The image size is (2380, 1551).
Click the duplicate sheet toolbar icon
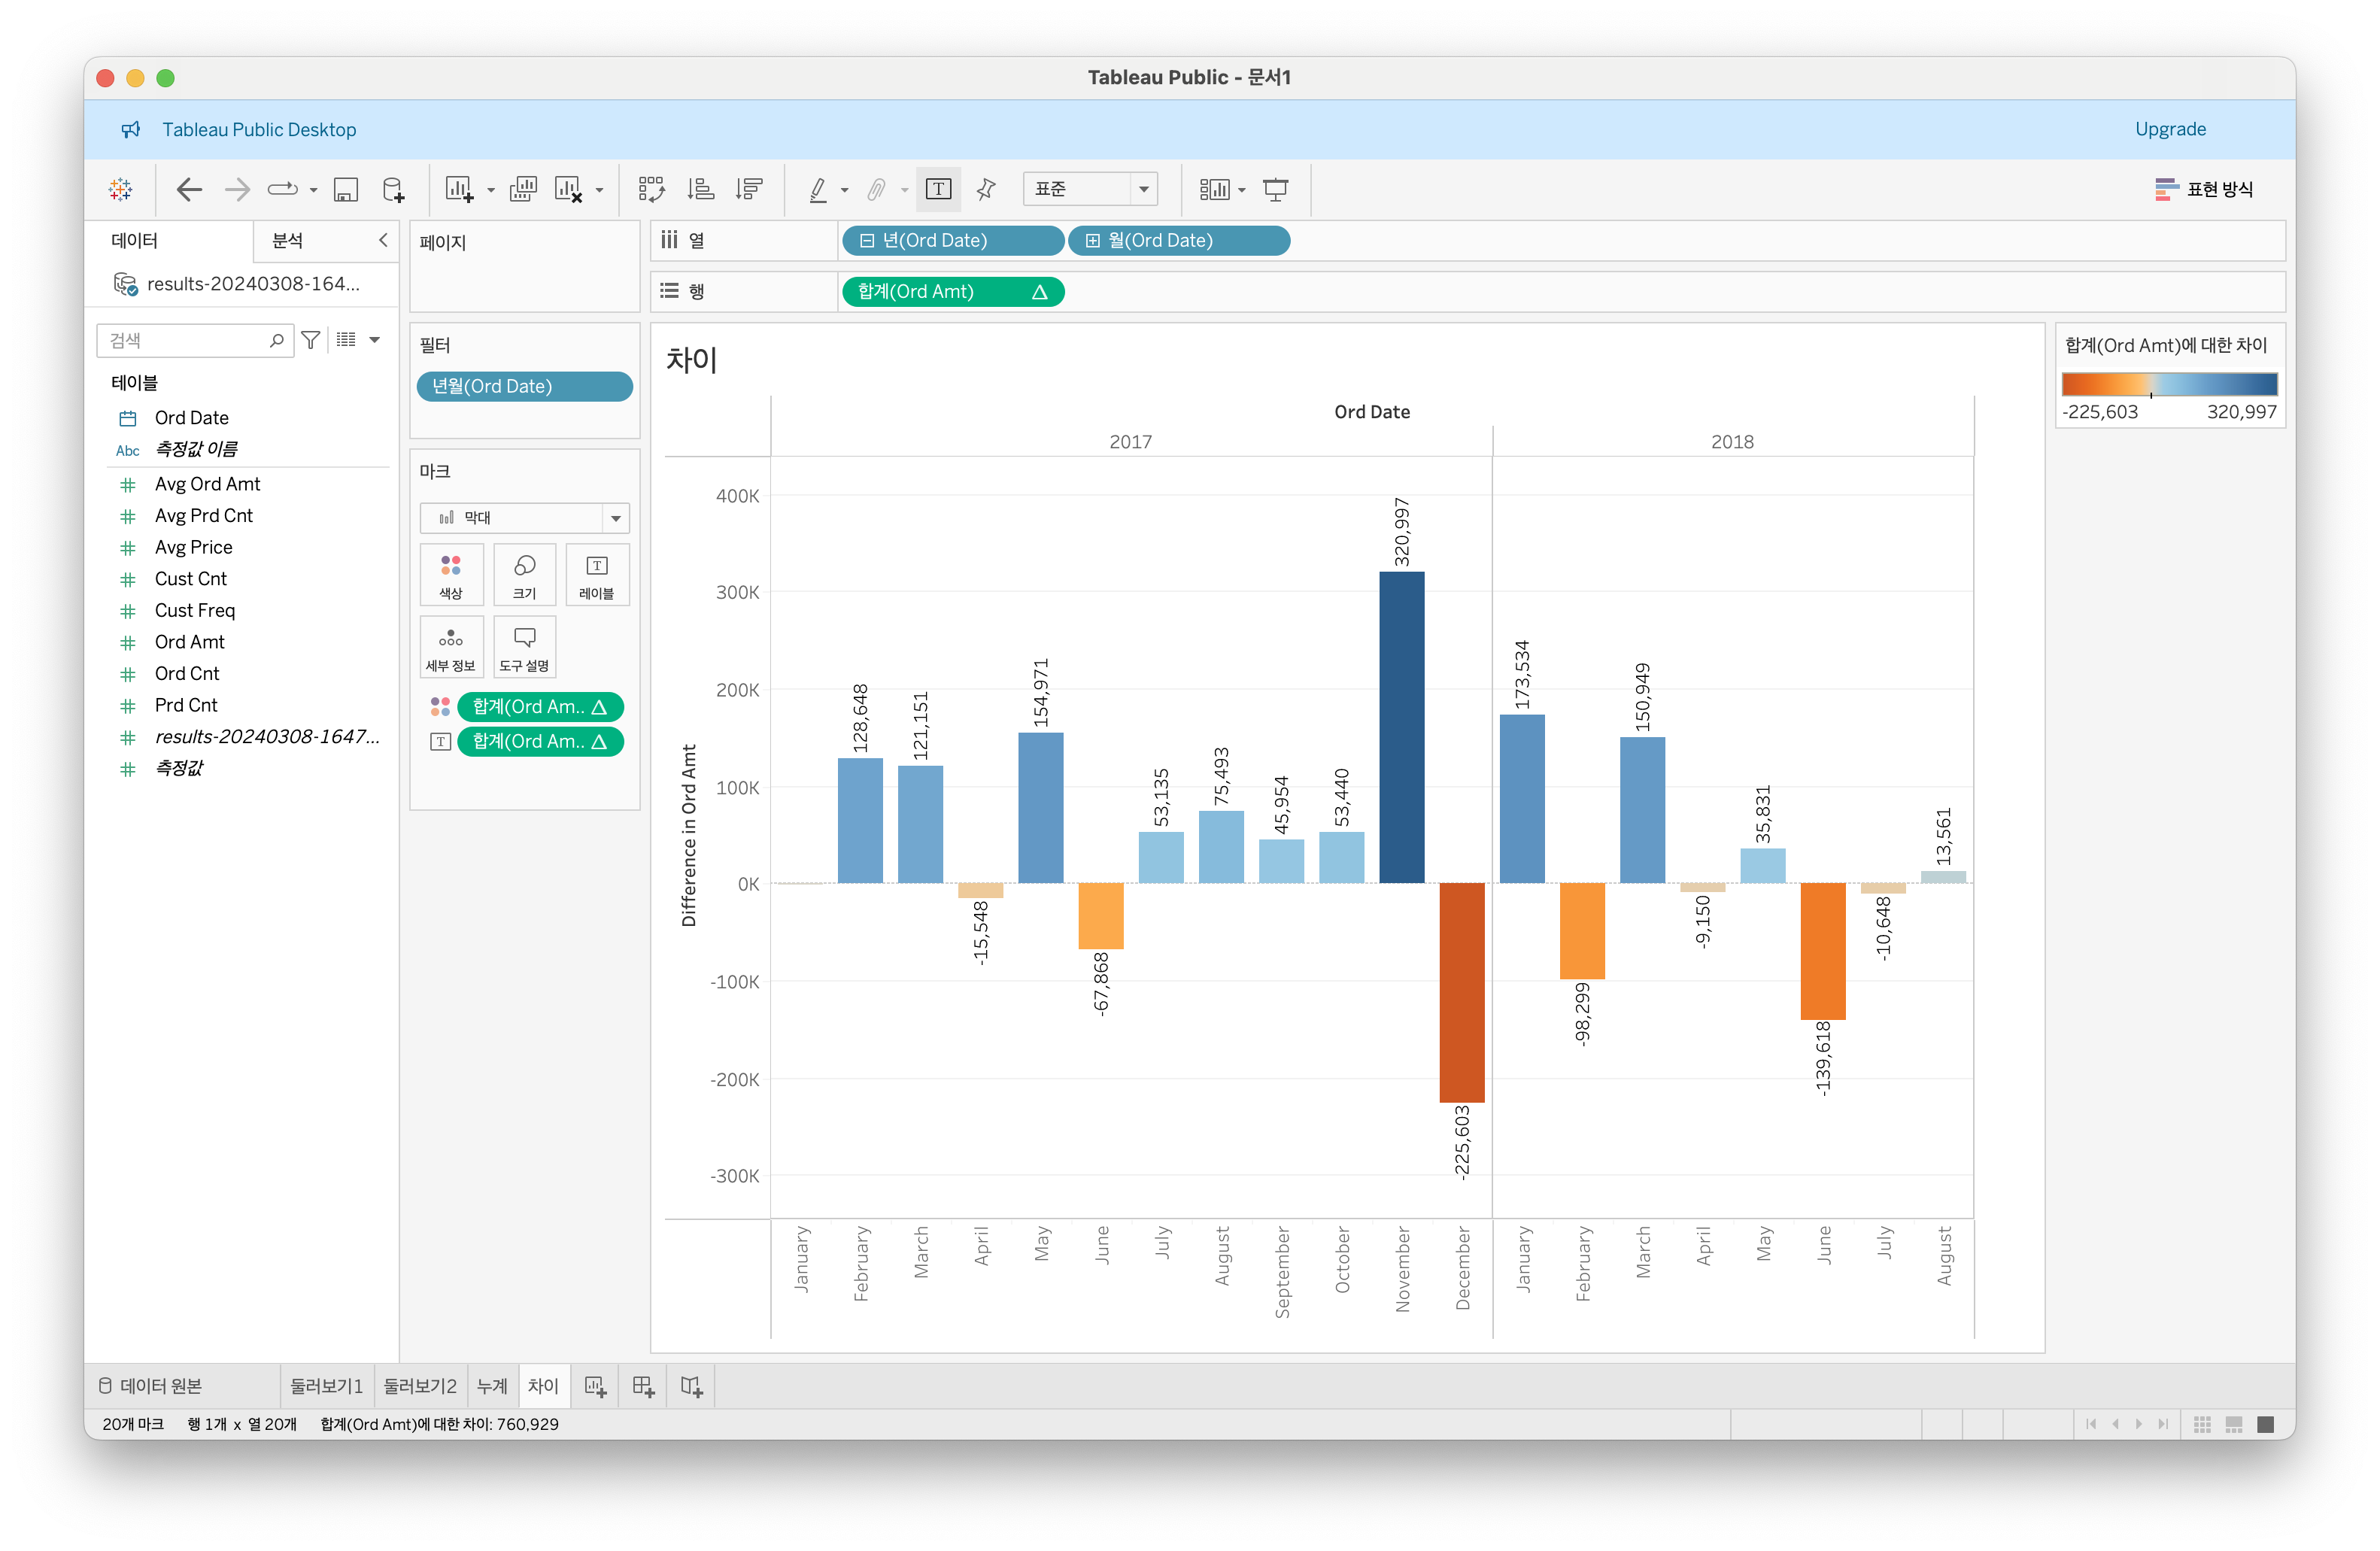click(x=523, y=189)
